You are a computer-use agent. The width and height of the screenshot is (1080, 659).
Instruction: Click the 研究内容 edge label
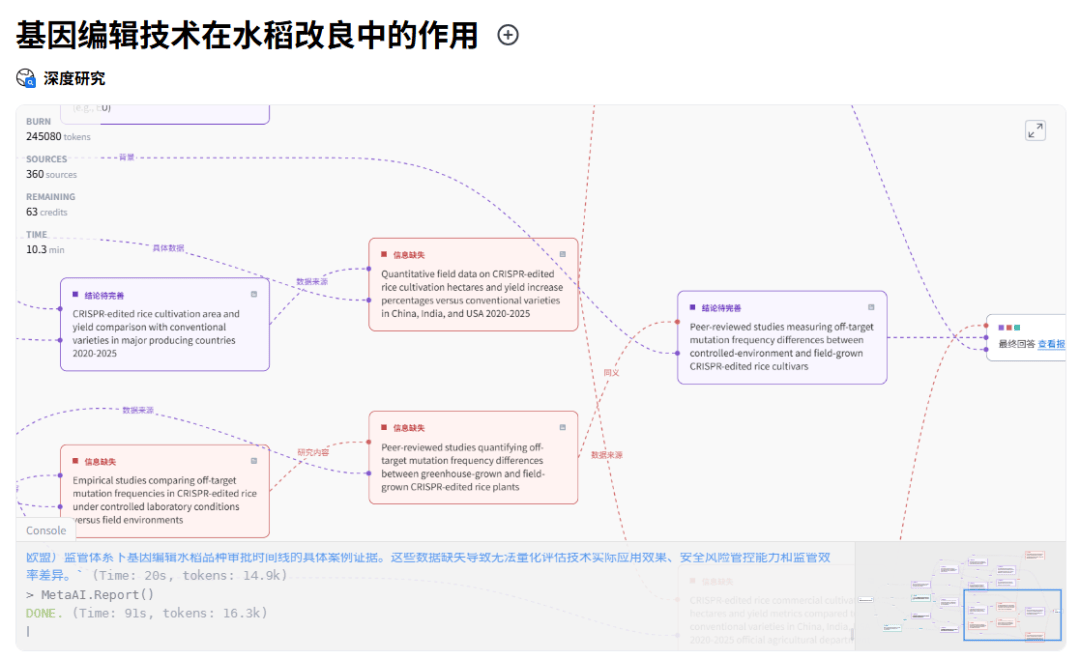[313, 452]
